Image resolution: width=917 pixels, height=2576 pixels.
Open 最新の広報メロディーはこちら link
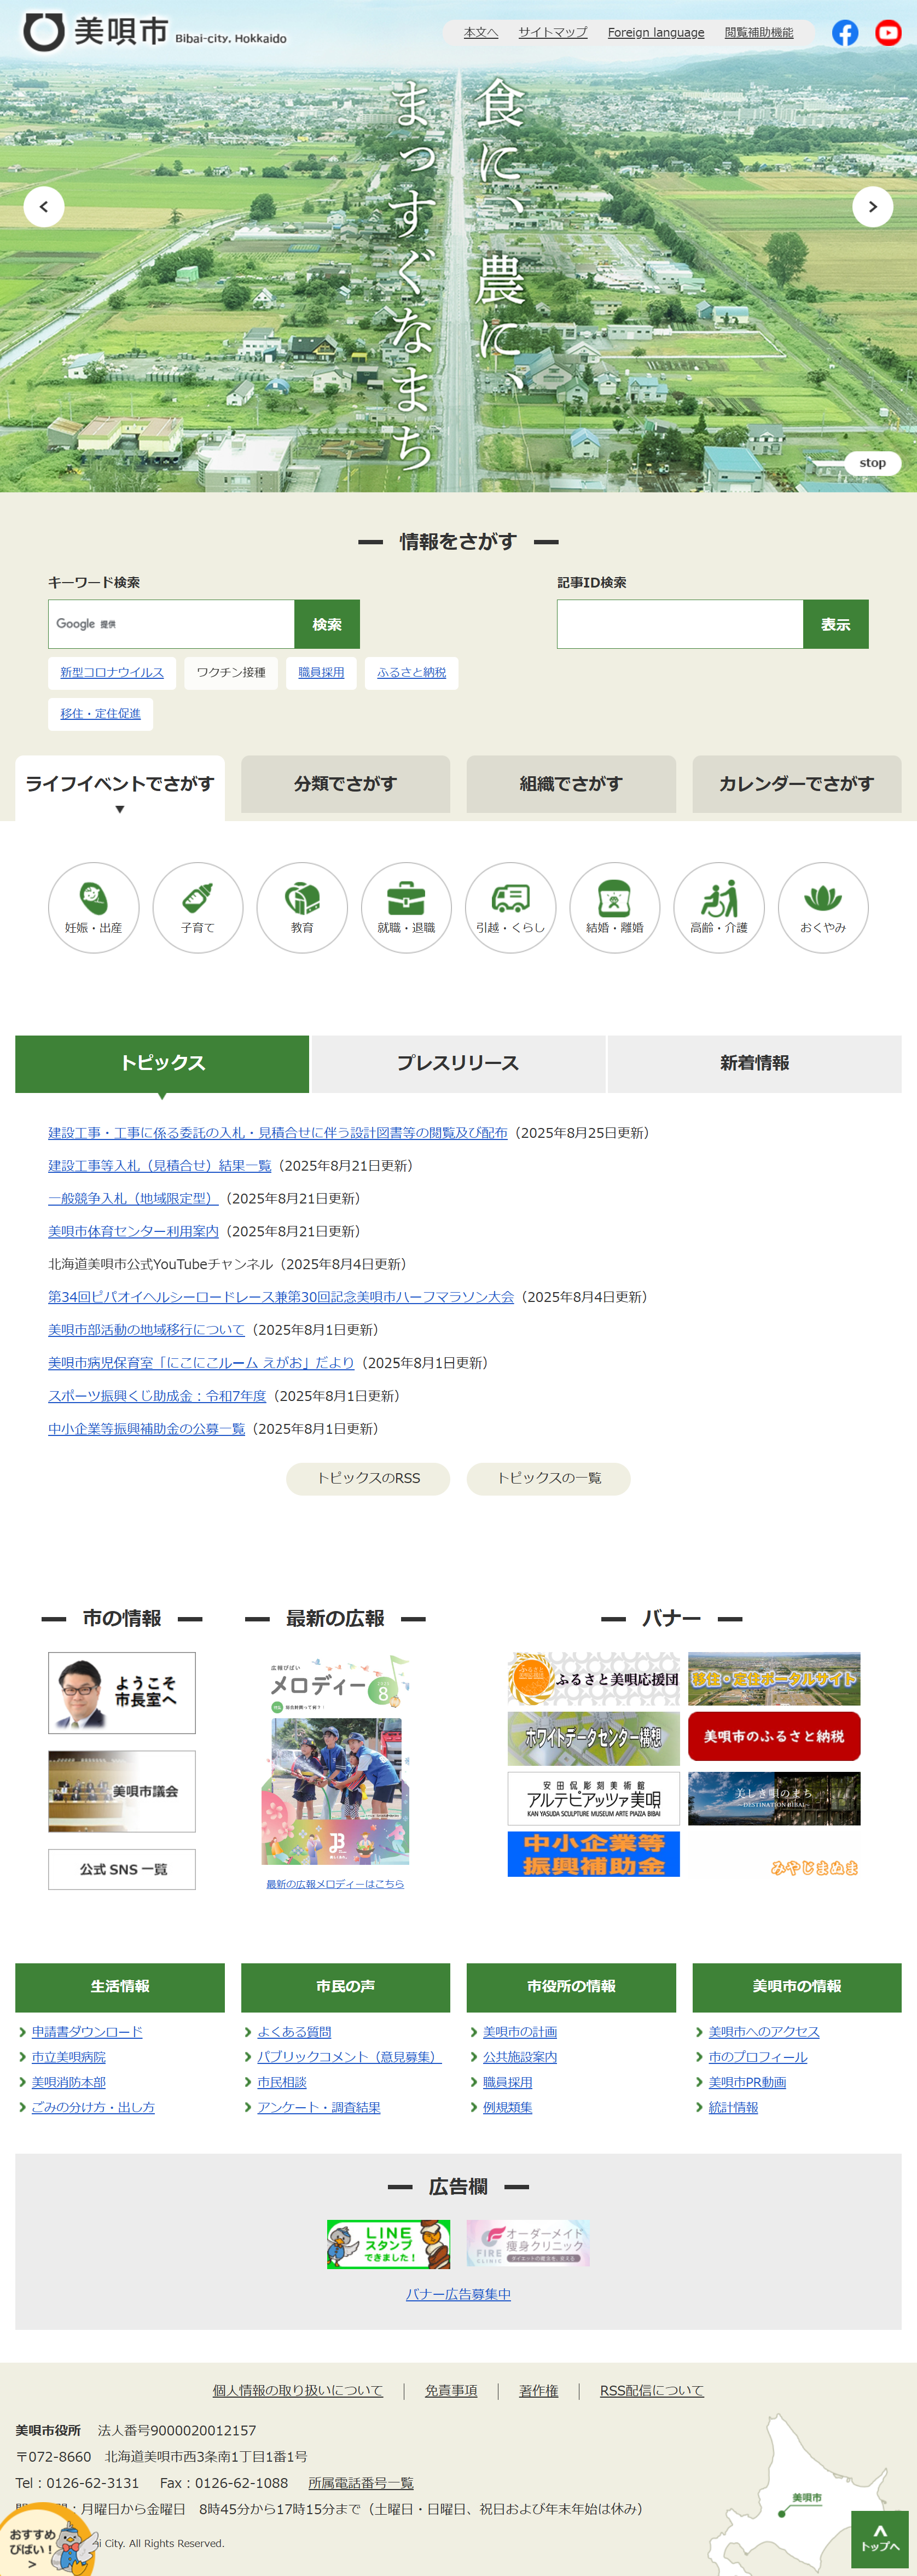click(x=335, y=1884)
